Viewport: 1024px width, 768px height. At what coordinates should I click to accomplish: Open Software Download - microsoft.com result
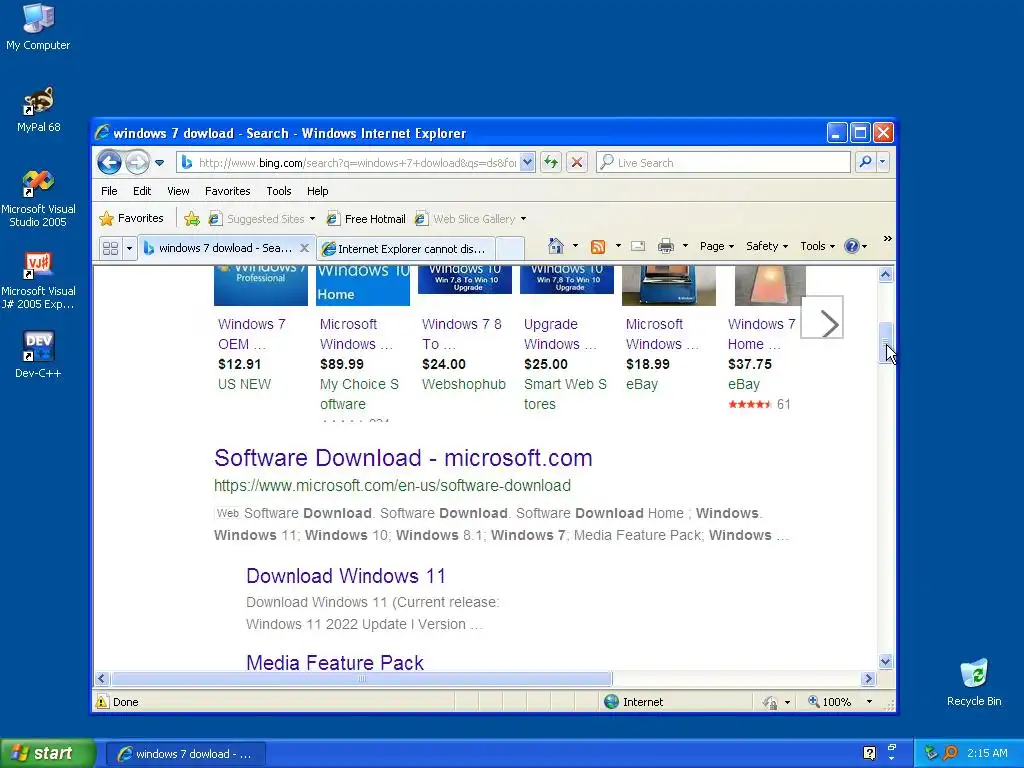403,458
